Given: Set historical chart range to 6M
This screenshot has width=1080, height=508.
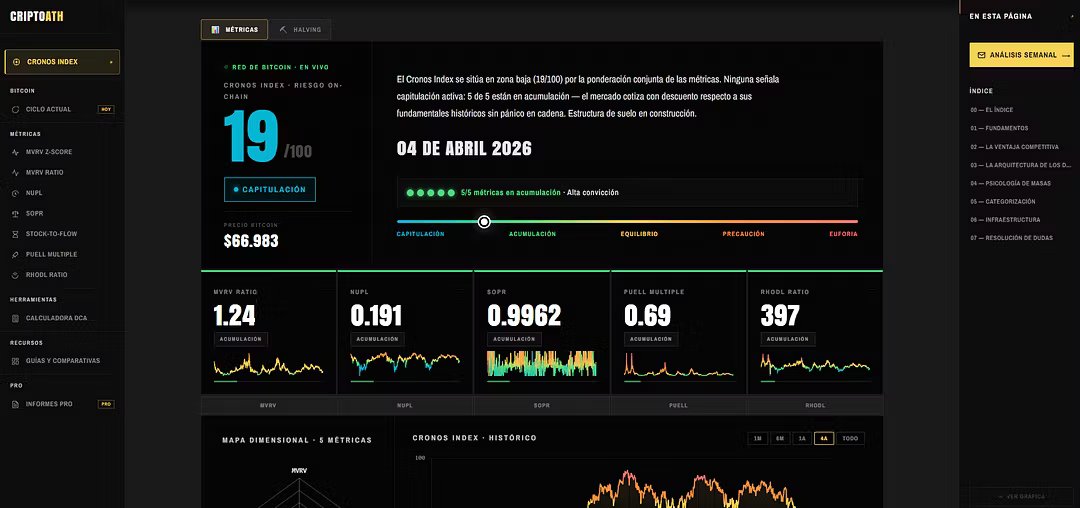Looking at the screenshot, I should point(780,438).
